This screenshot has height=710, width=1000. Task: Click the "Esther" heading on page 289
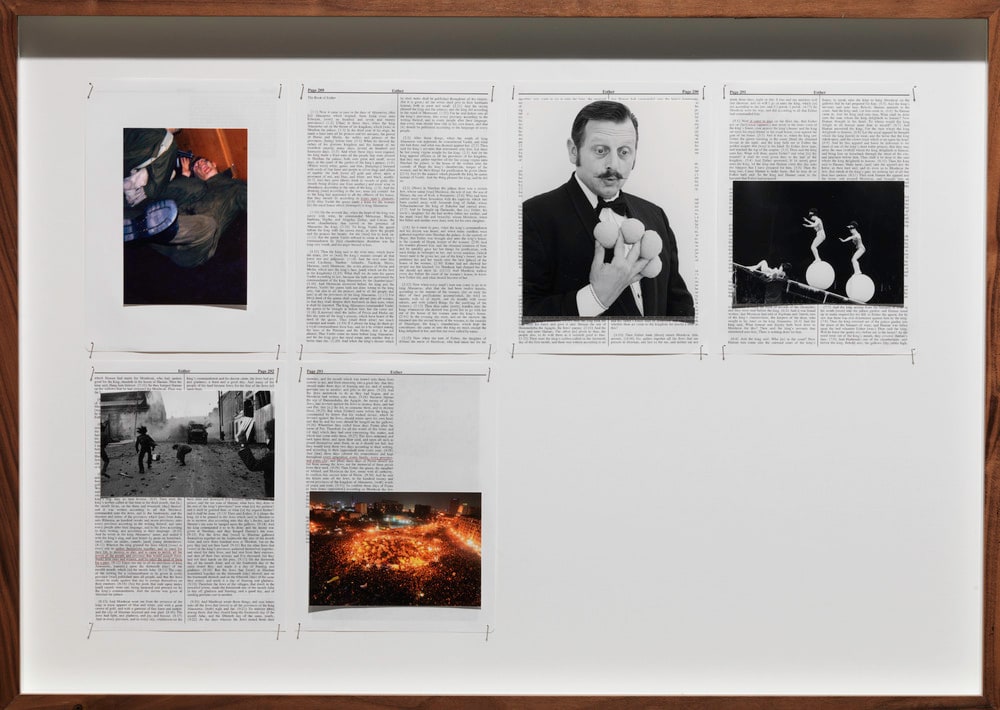point(397,91)
